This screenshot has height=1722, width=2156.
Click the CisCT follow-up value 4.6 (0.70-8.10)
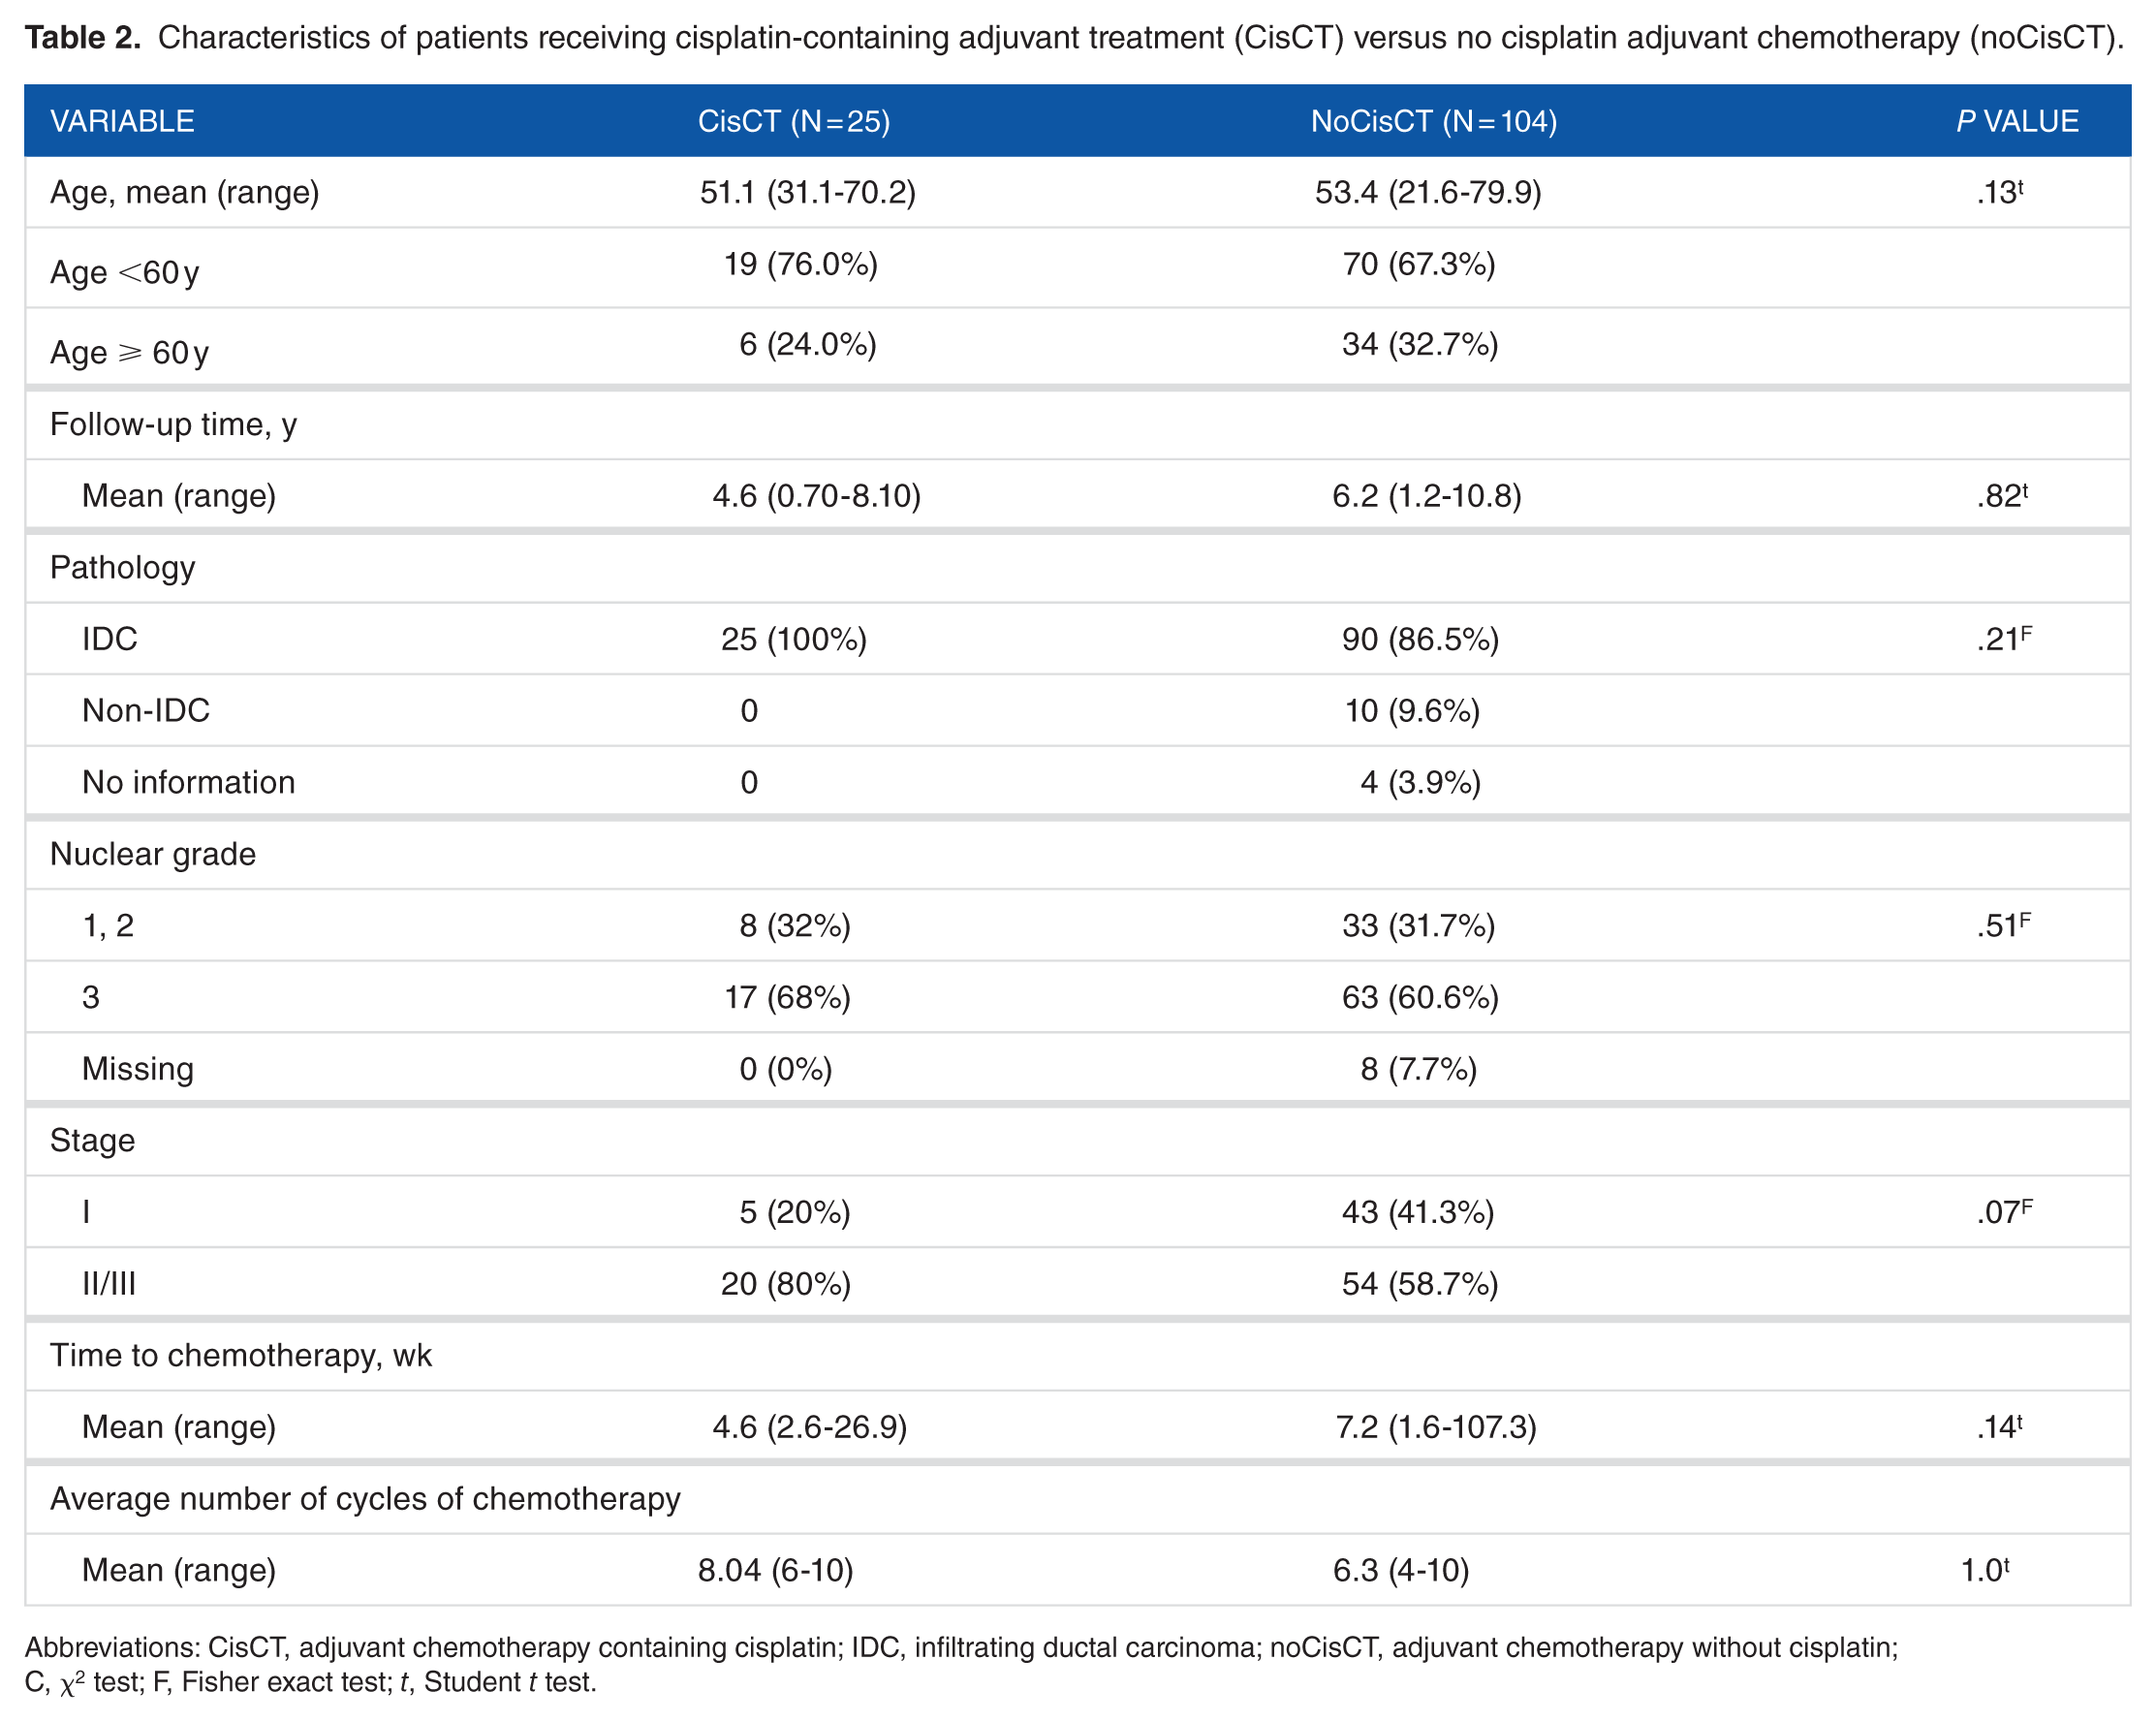click(816, 496)
